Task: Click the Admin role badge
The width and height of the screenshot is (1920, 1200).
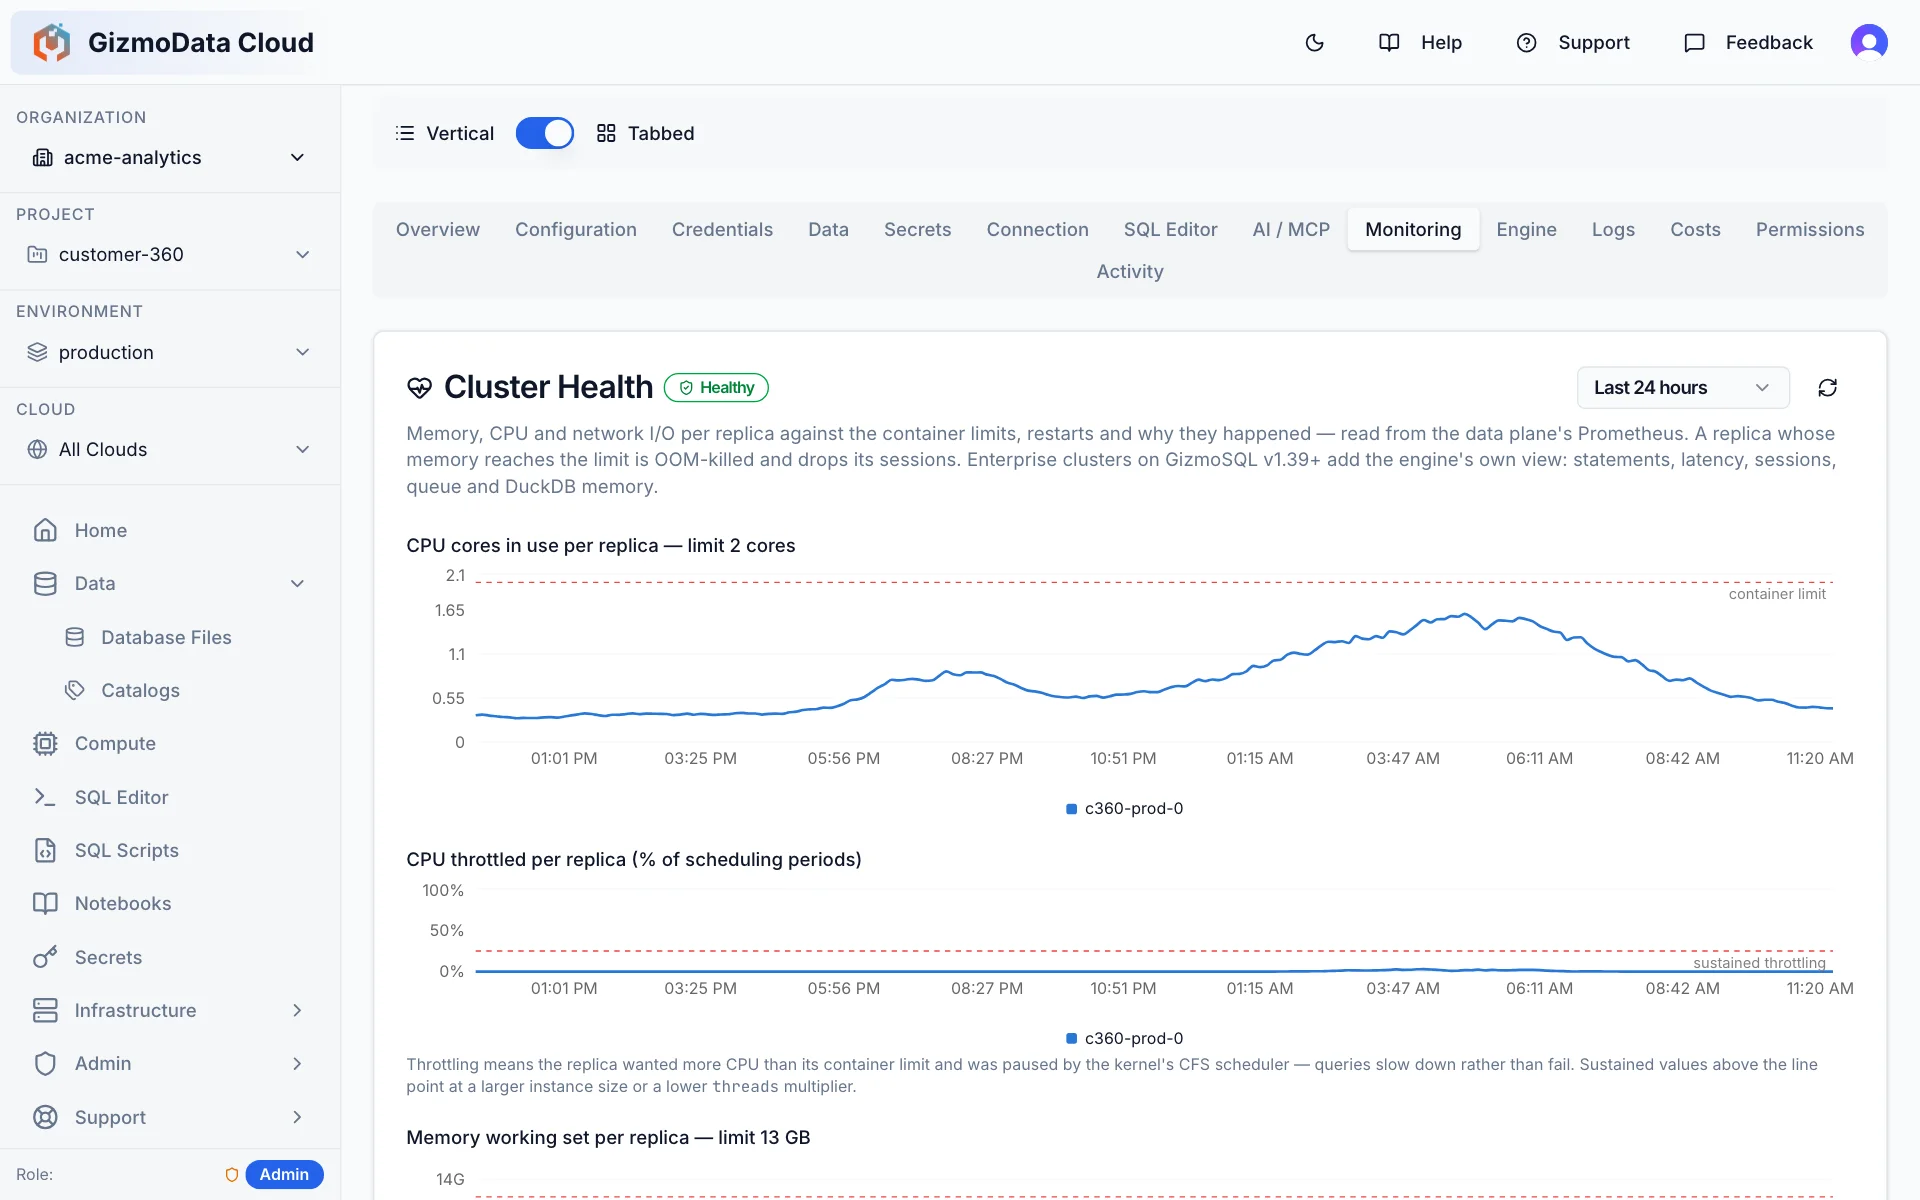Action: coord(284,1174)
